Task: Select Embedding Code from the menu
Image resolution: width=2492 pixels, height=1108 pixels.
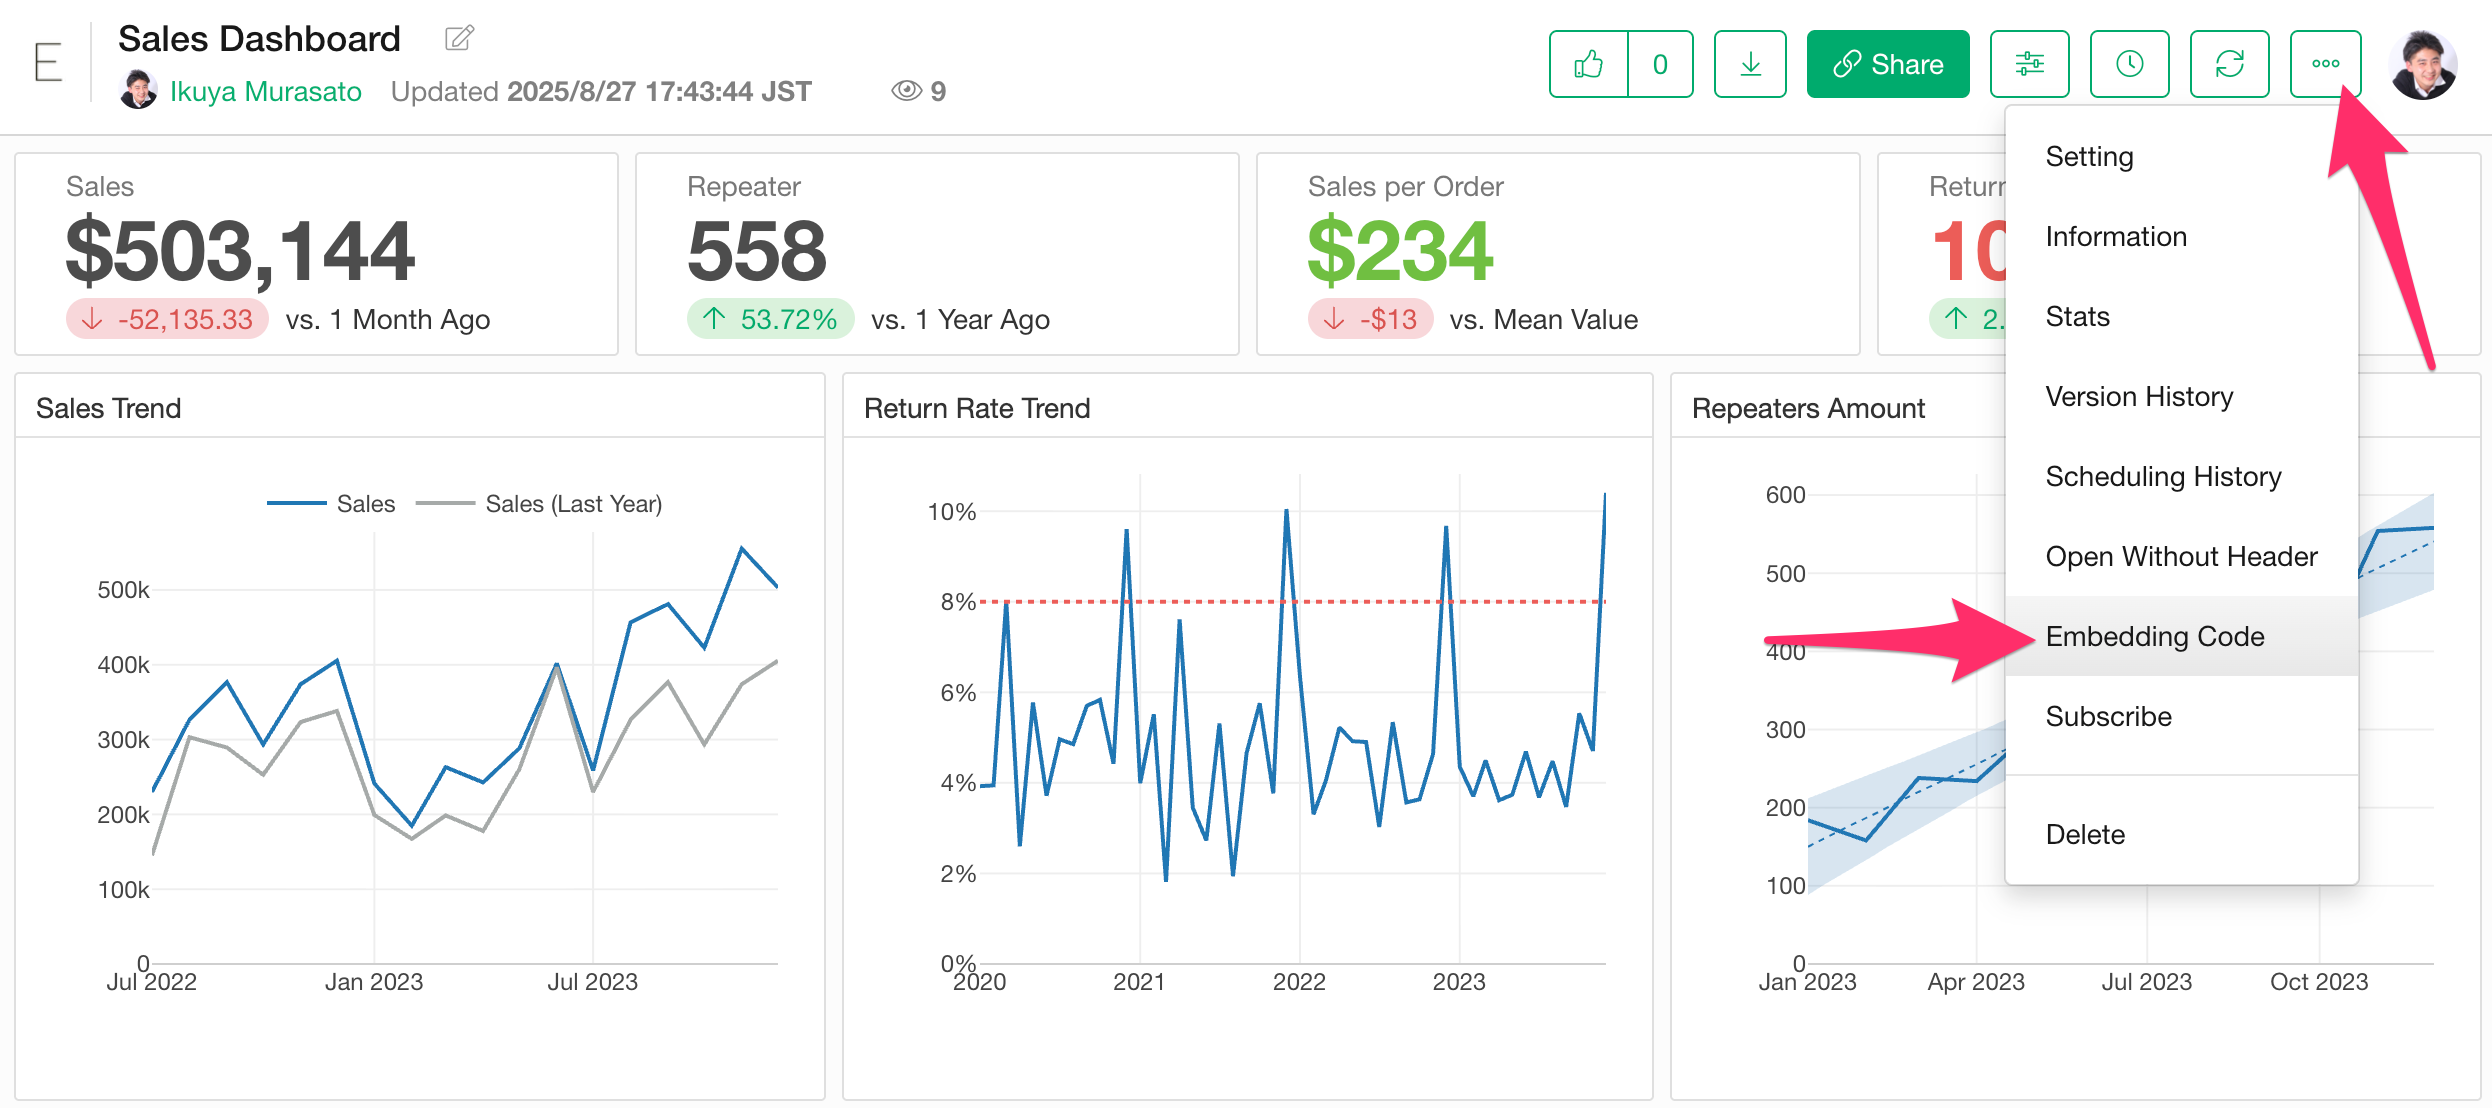Action: tap(2154, 636)
